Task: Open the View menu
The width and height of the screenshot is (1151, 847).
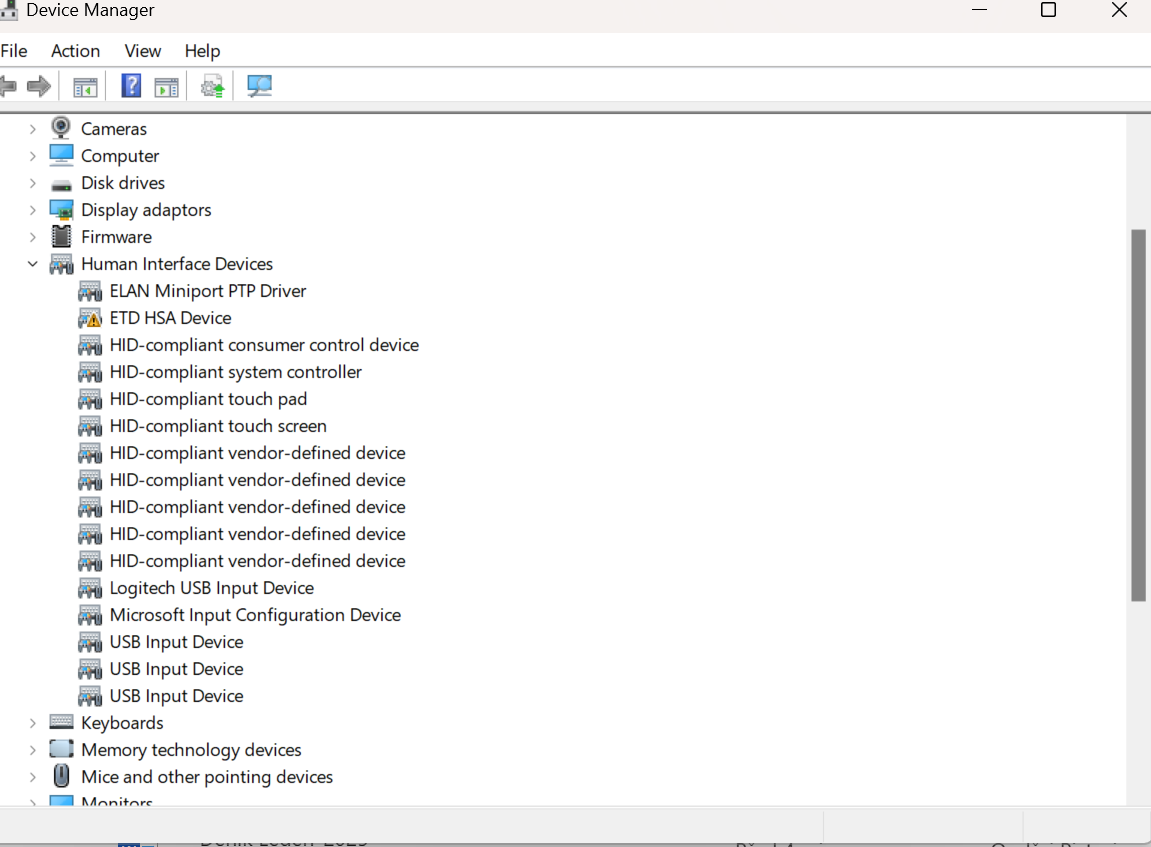Action: [x=142, y=51]
